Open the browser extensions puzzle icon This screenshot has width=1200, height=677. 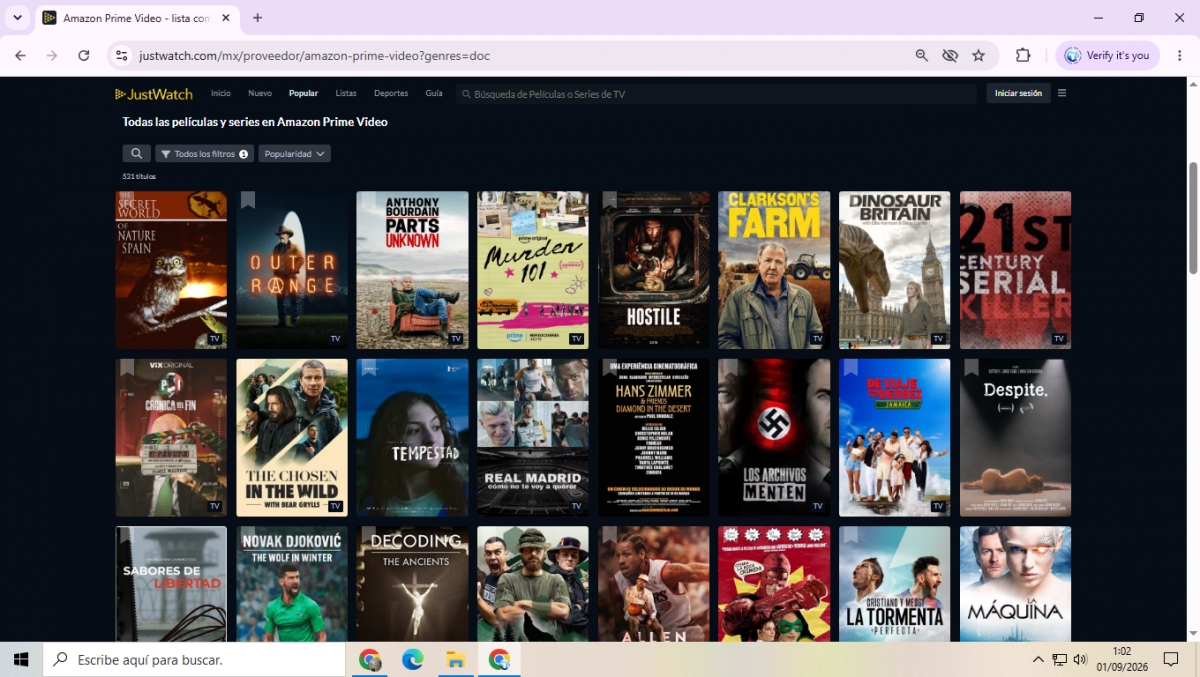pyautogui.click(x=1023, y=55)
